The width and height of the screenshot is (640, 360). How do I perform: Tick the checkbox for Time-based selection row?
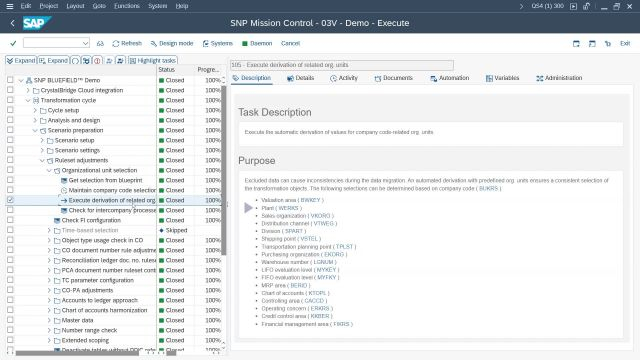coord(10,230)
